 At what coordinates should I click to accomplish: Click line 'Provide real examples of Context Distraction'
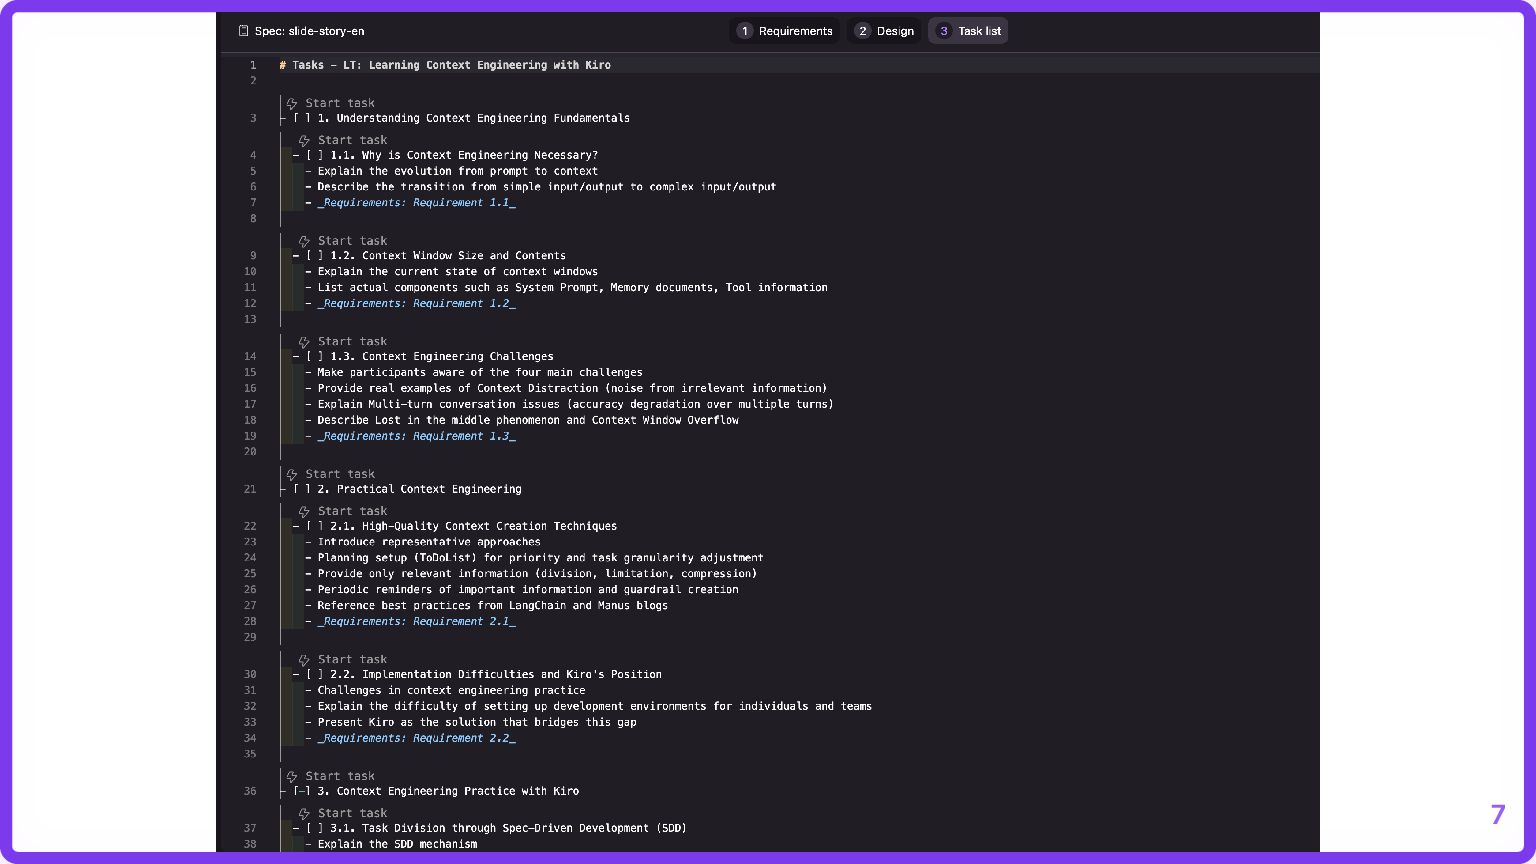click(x=573, y=389)
